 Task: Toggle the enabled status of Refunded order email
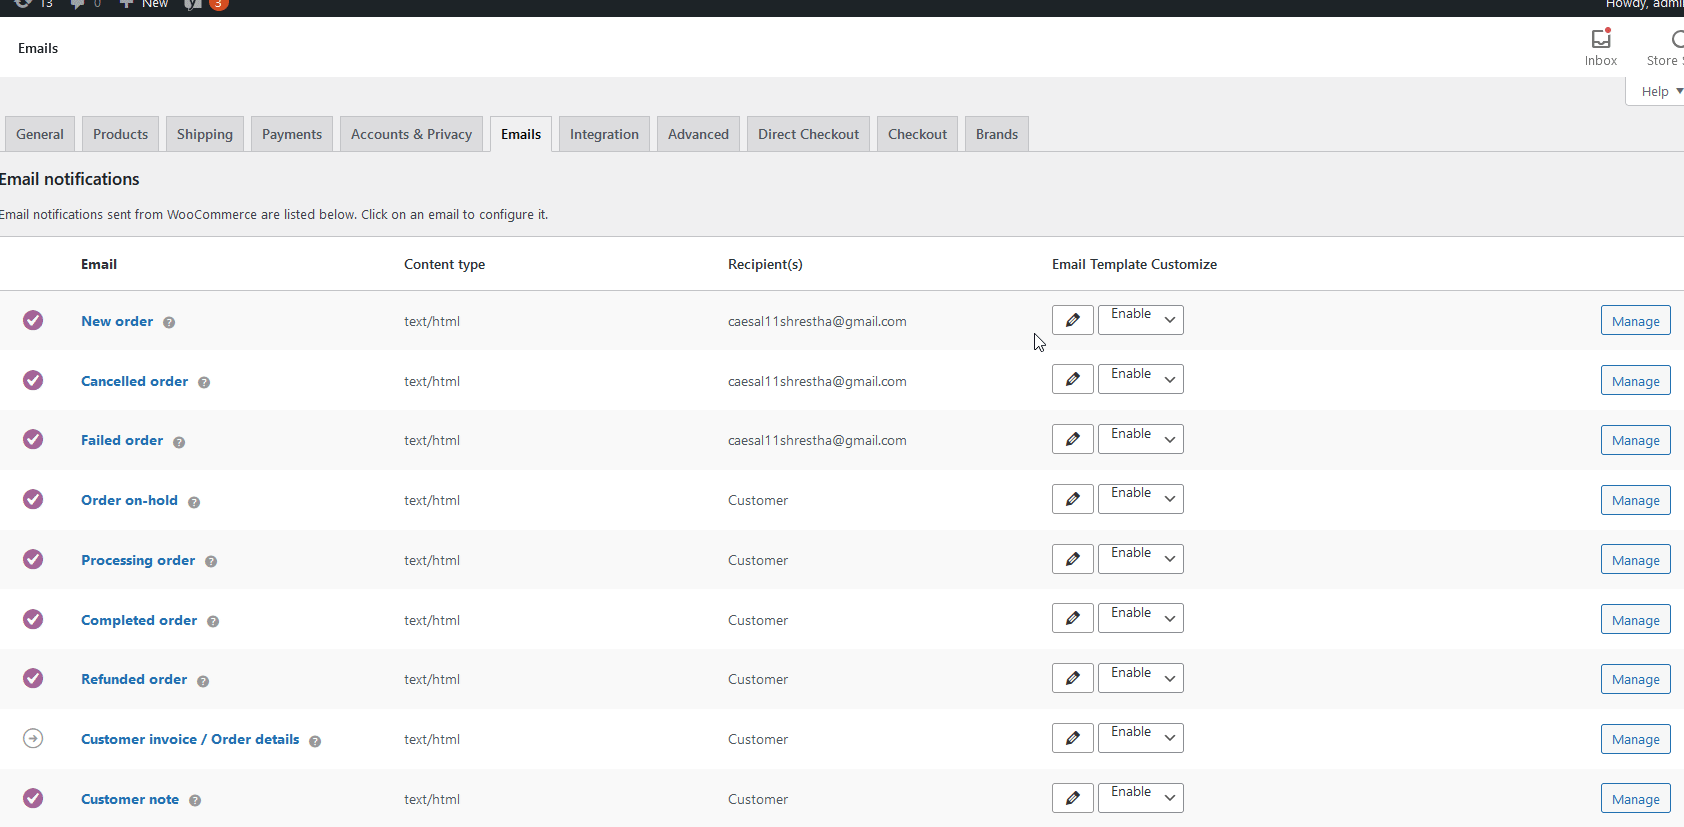pos(33,678)
